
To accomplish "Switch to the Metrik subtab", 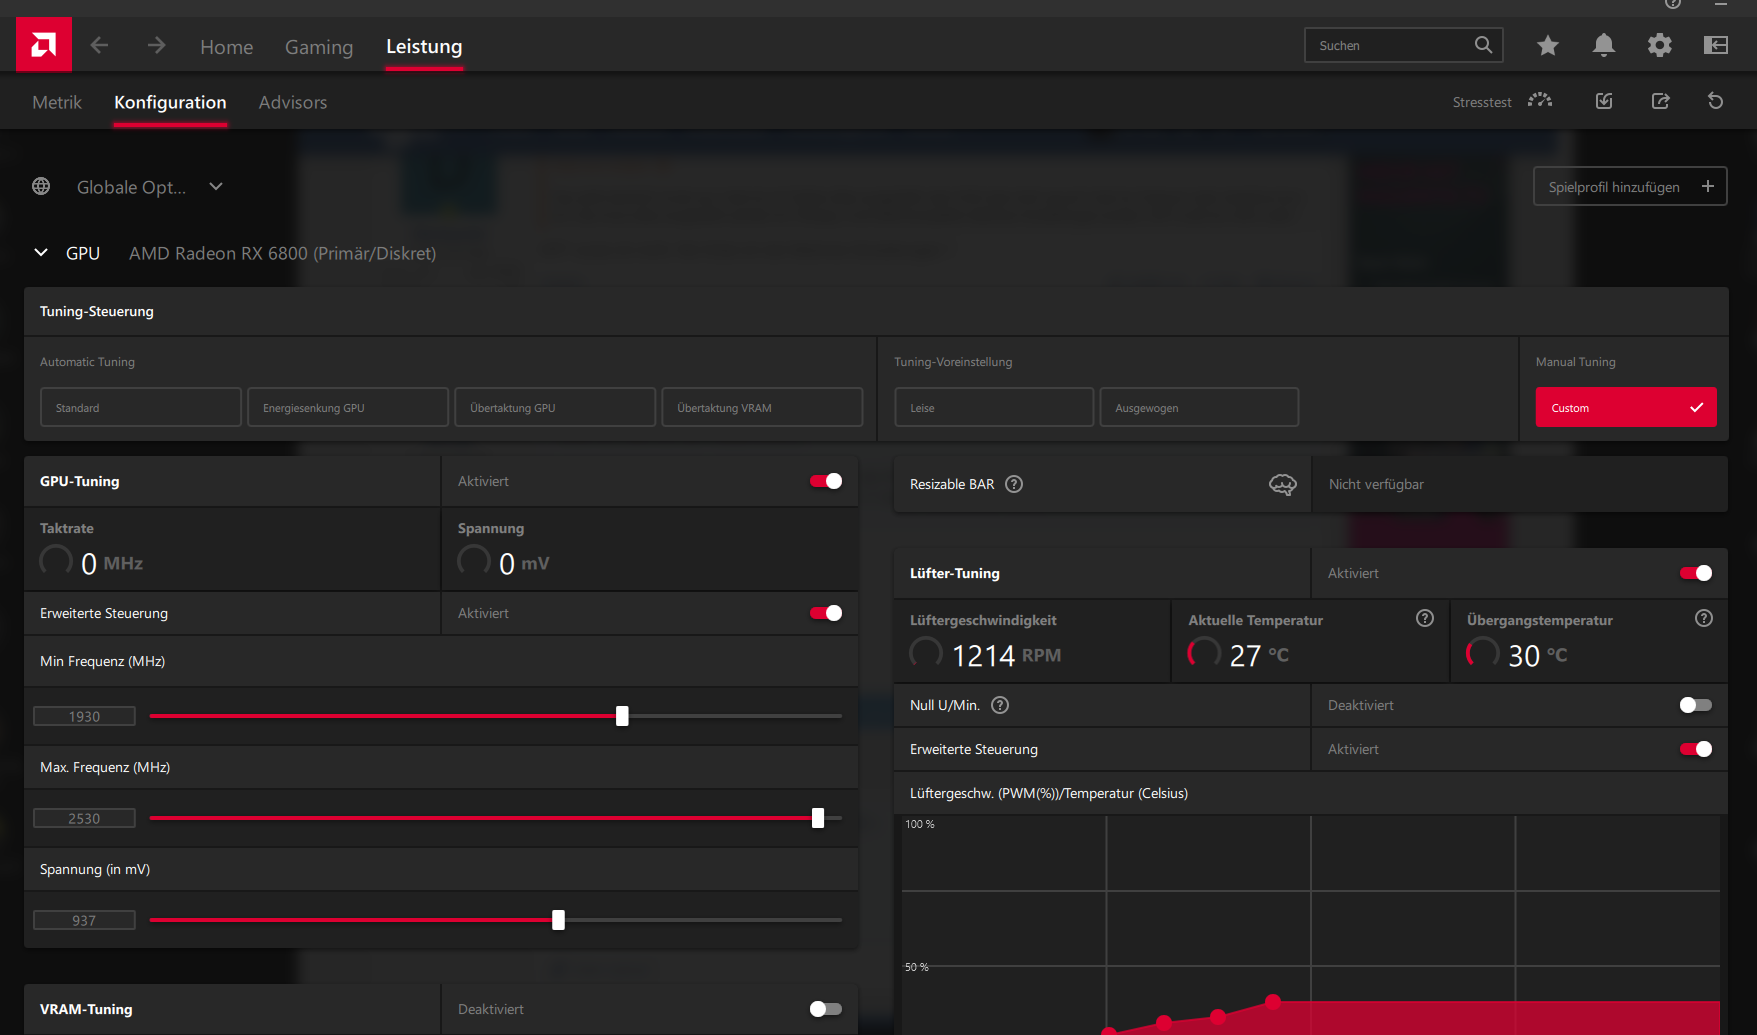I will point(57,102).
